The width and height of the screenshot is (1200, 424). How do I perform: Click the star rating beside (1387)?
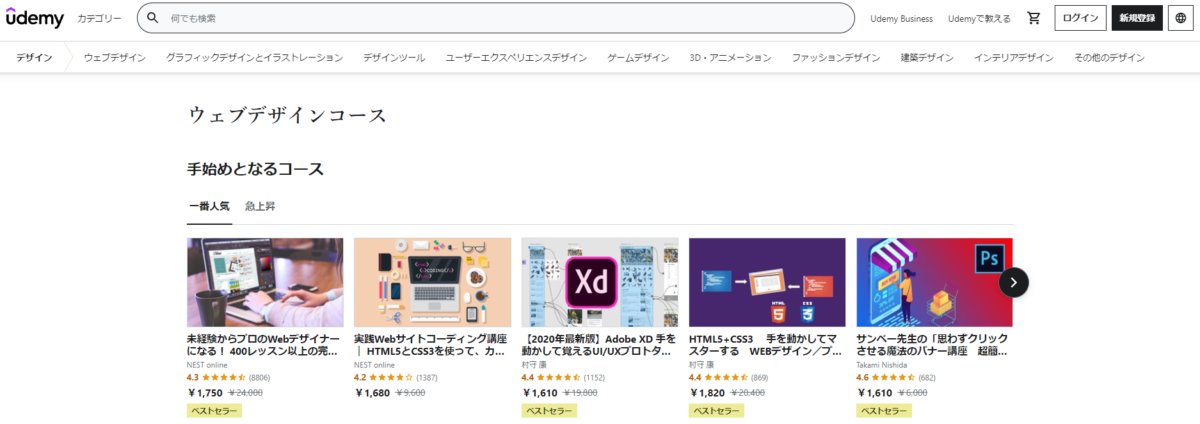[x=390, y=378]
